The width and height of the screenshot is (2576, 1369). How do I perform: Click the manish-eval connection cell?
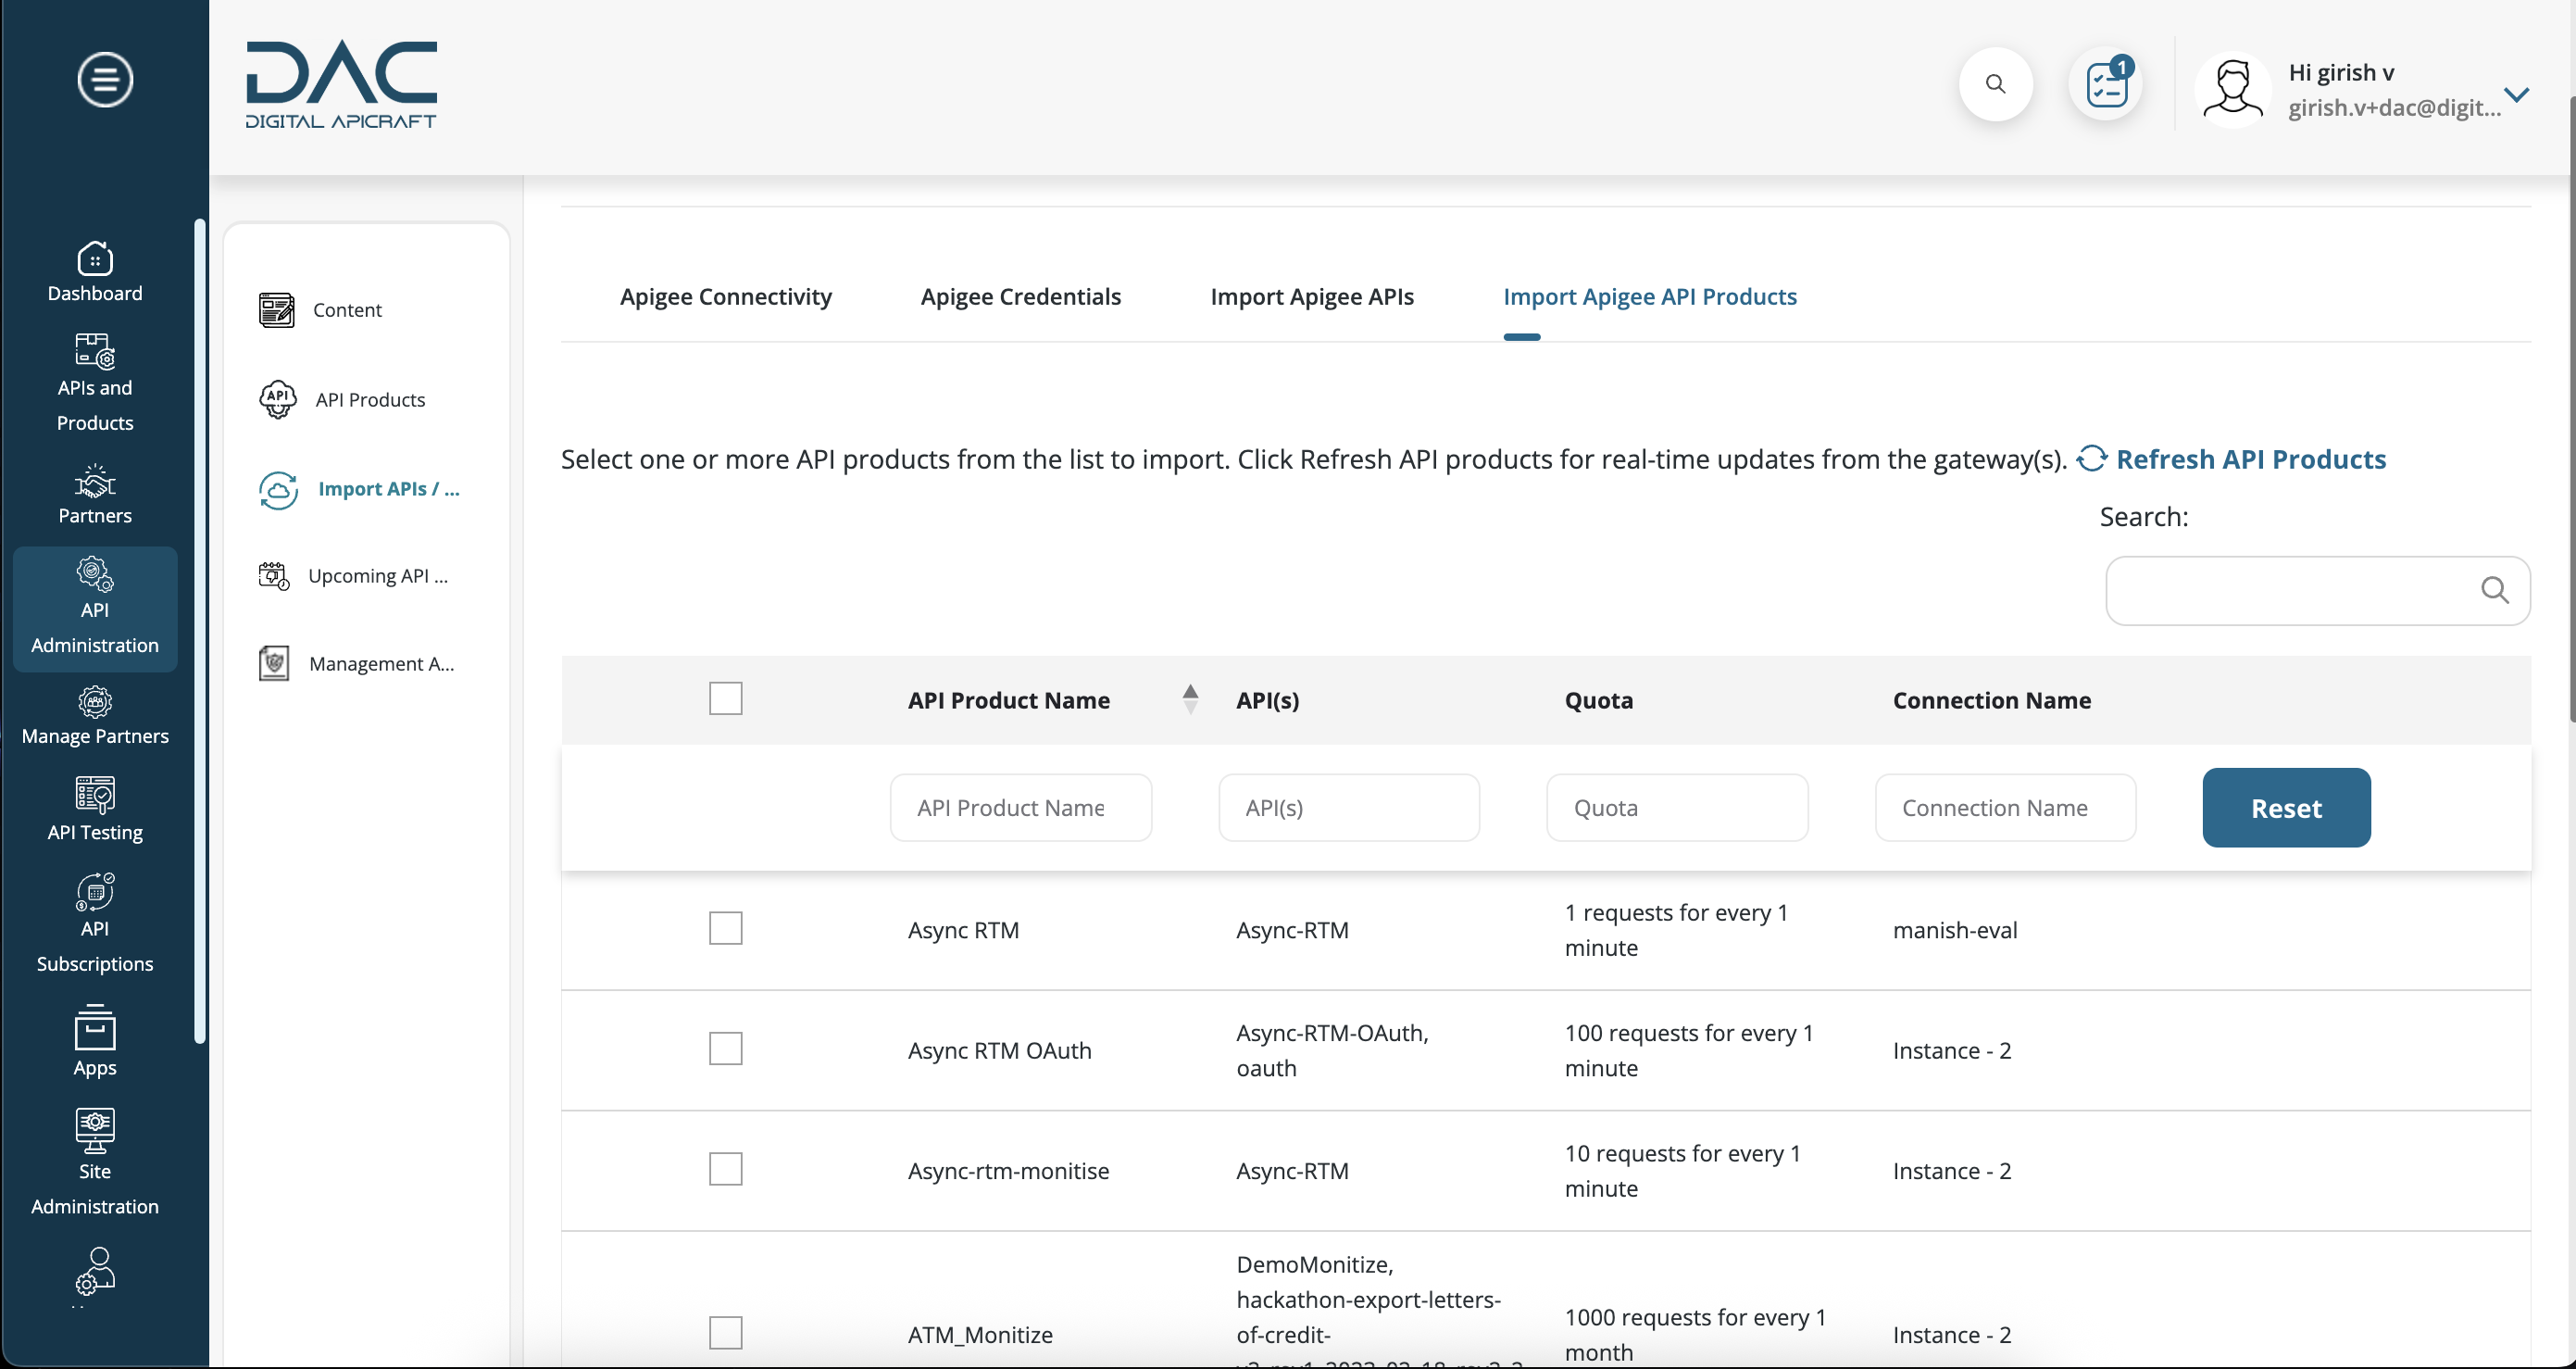pyautogui.click(x=1954, y=930)
